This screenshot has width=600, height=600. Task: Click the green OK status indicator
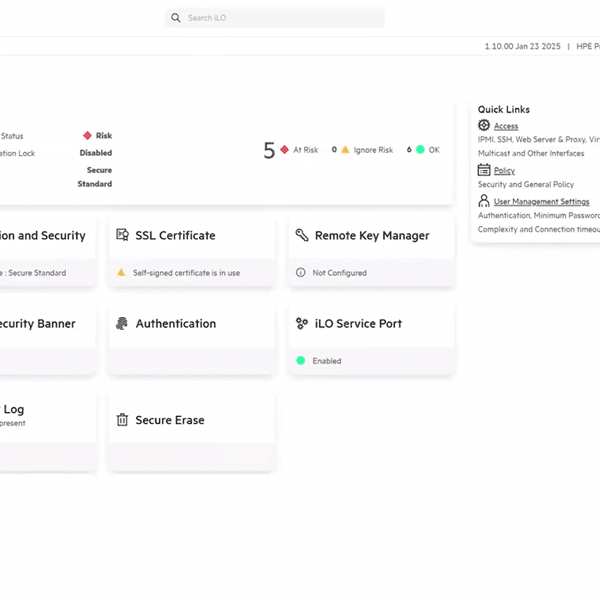[420, 149]
